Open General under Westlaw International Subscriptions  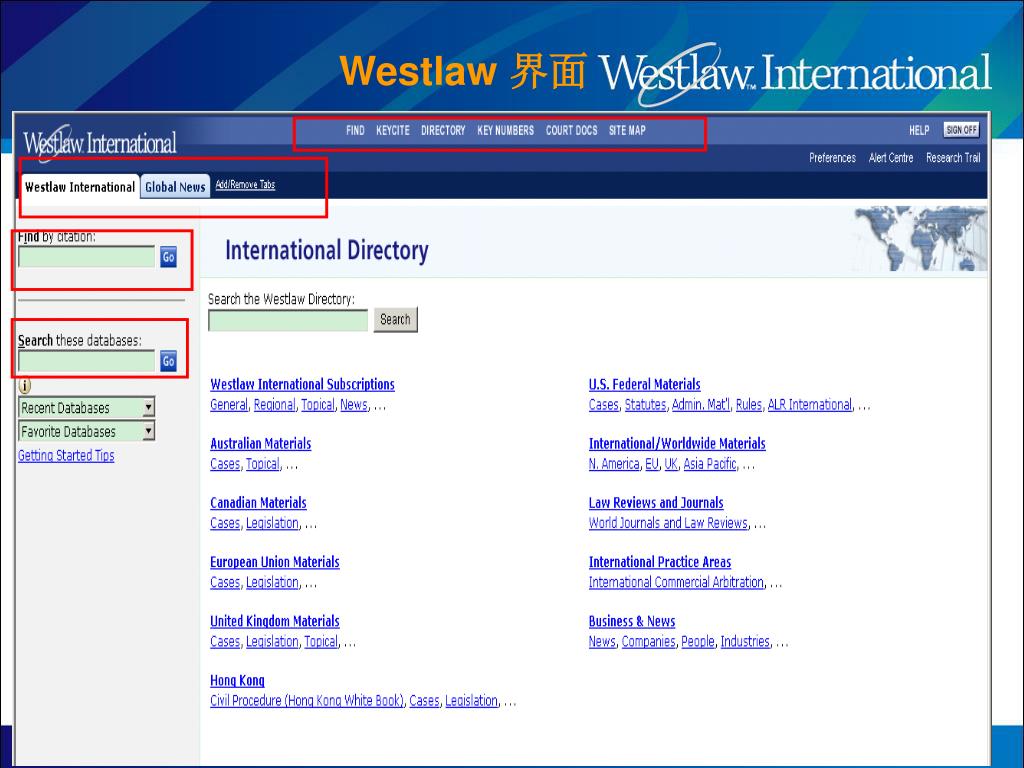tap(229, 405)
